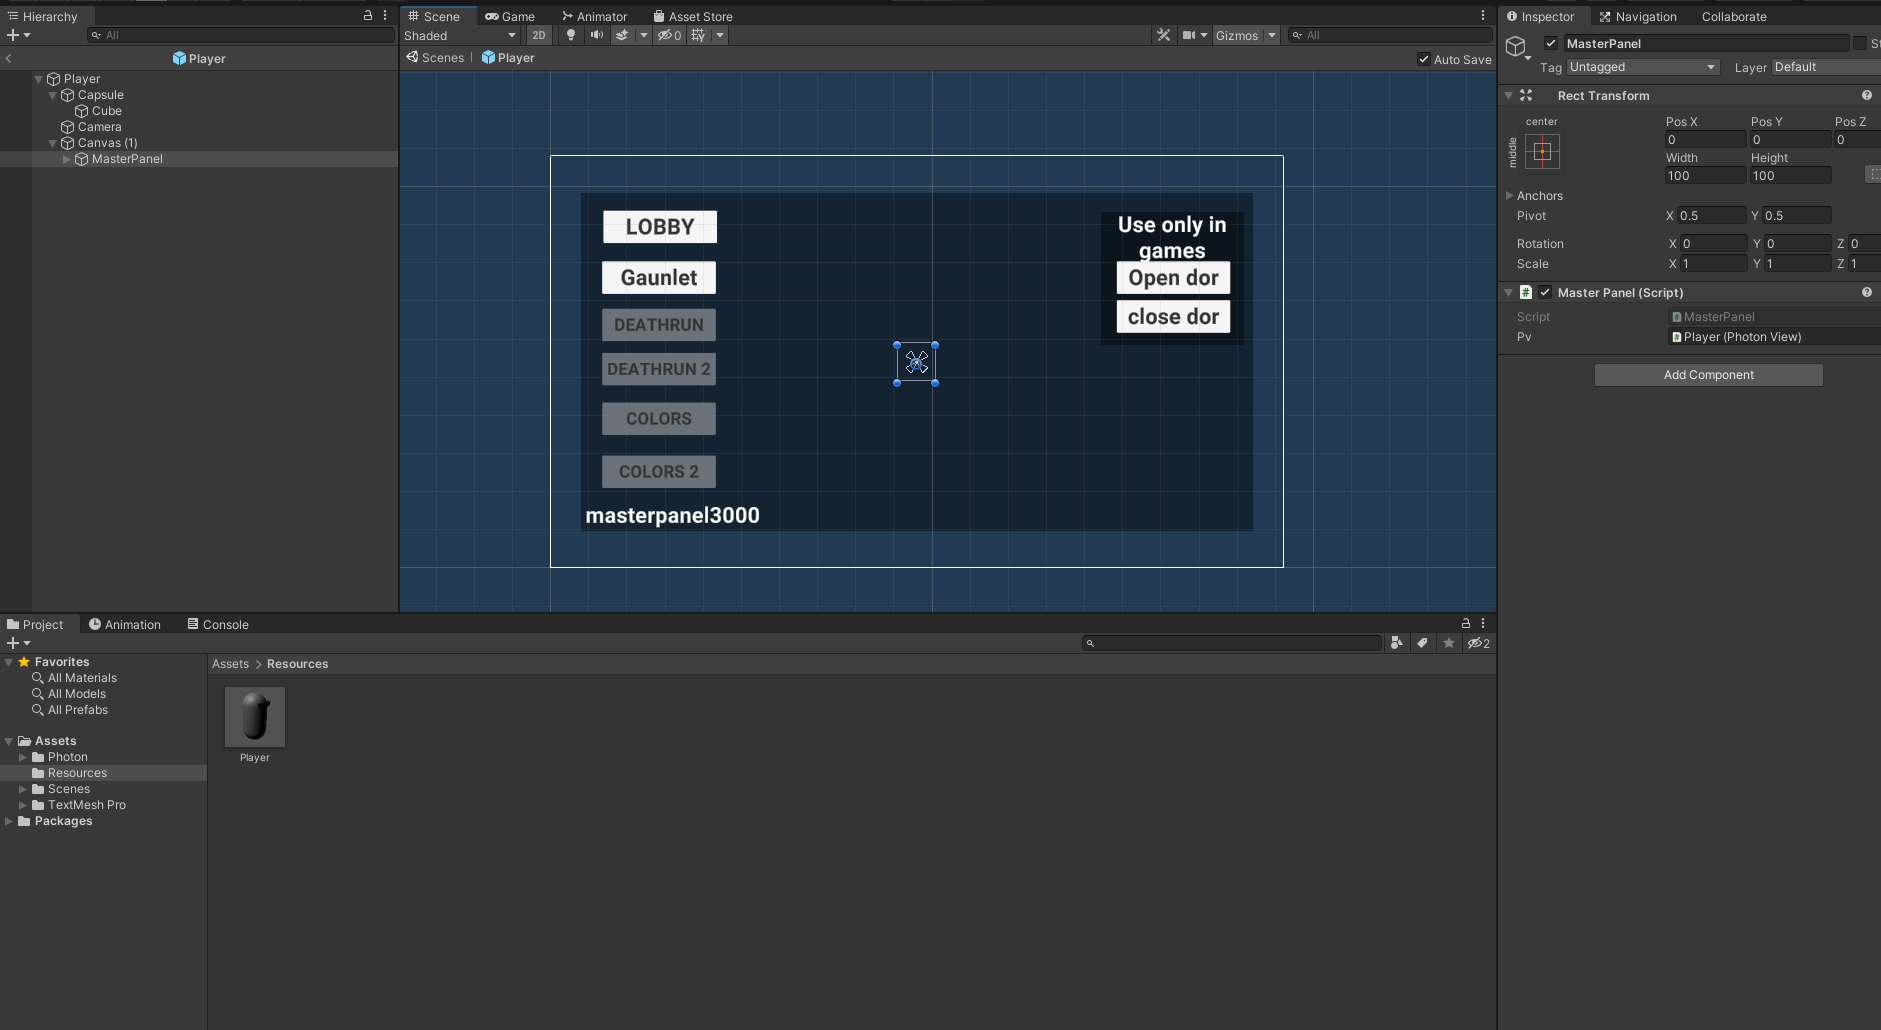Select the Player prefab thumbnail in Resources
This screenshot has height=1030, width=1881.
pyautogui.click(x=255, y=717)
